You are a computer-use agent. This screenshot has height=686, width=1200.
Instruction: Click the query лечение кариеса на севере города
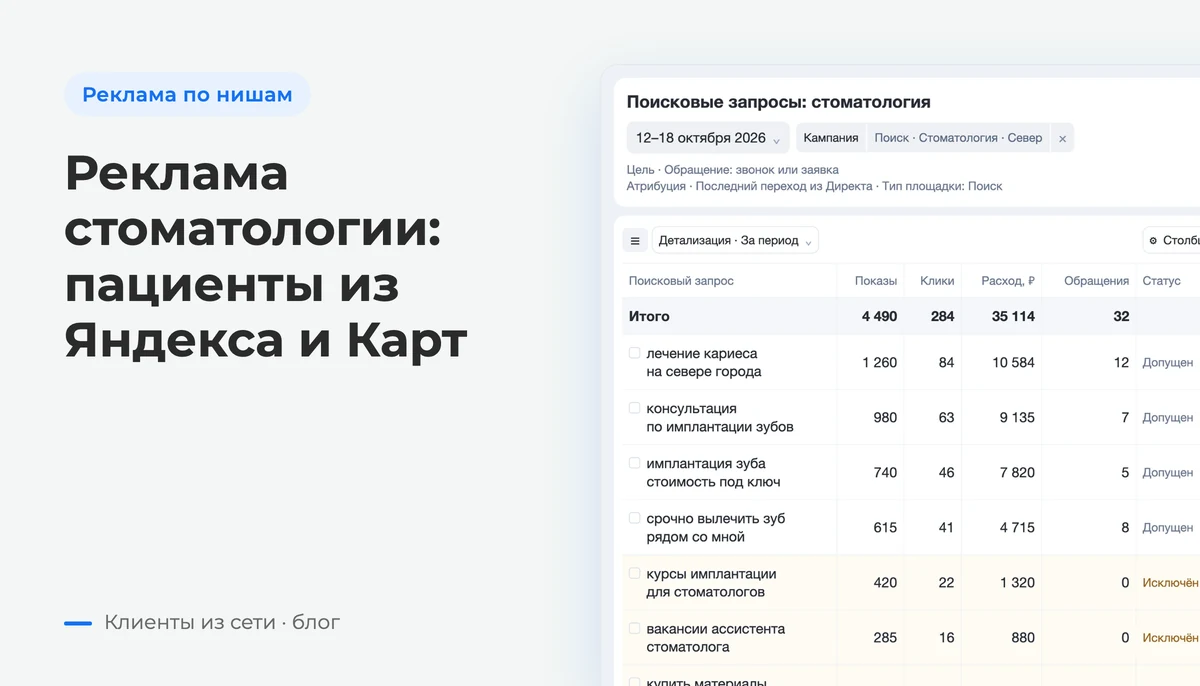tap(704, 362)
